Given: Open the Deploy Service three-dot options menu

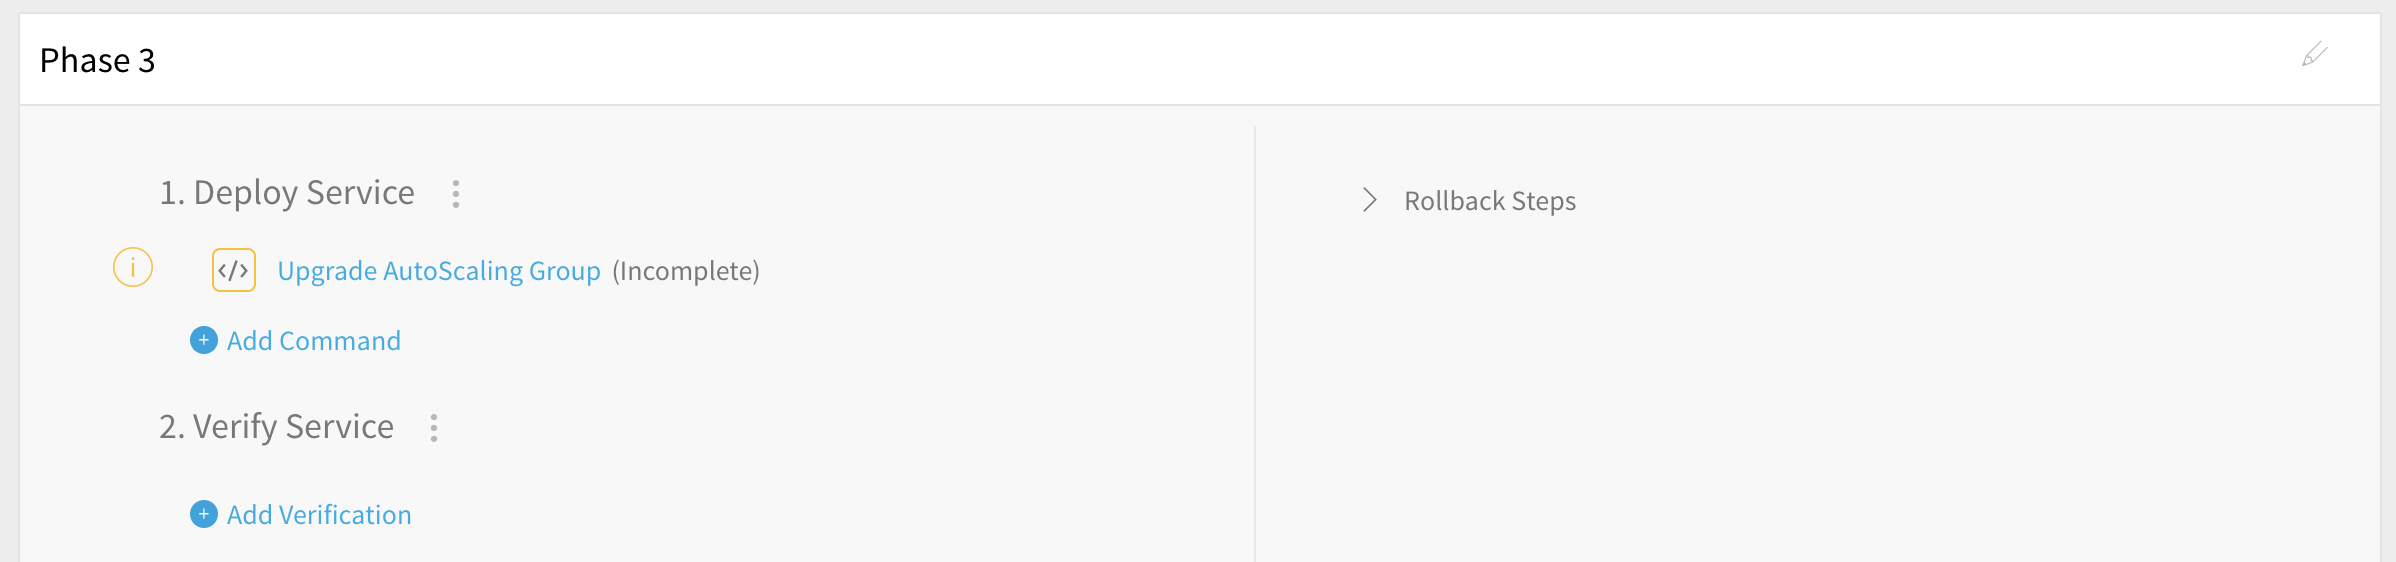Looking at the screenshot, I should tap(456, 194).
